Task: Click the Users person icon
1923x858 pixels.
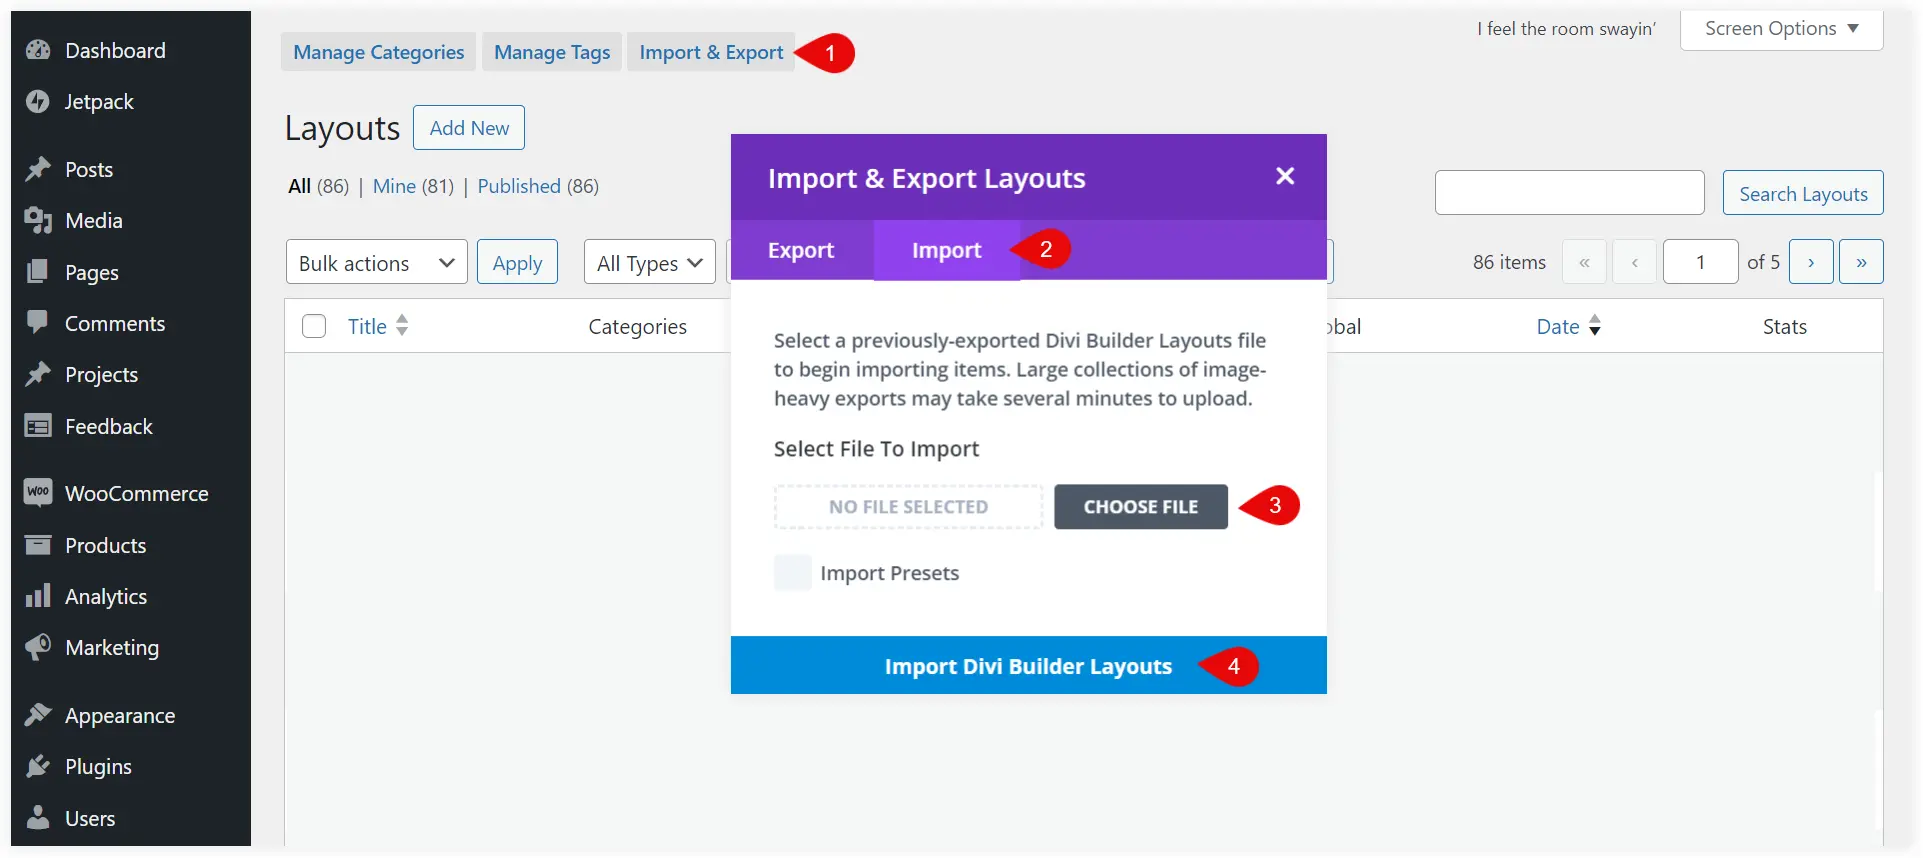Action: [38, 818]
